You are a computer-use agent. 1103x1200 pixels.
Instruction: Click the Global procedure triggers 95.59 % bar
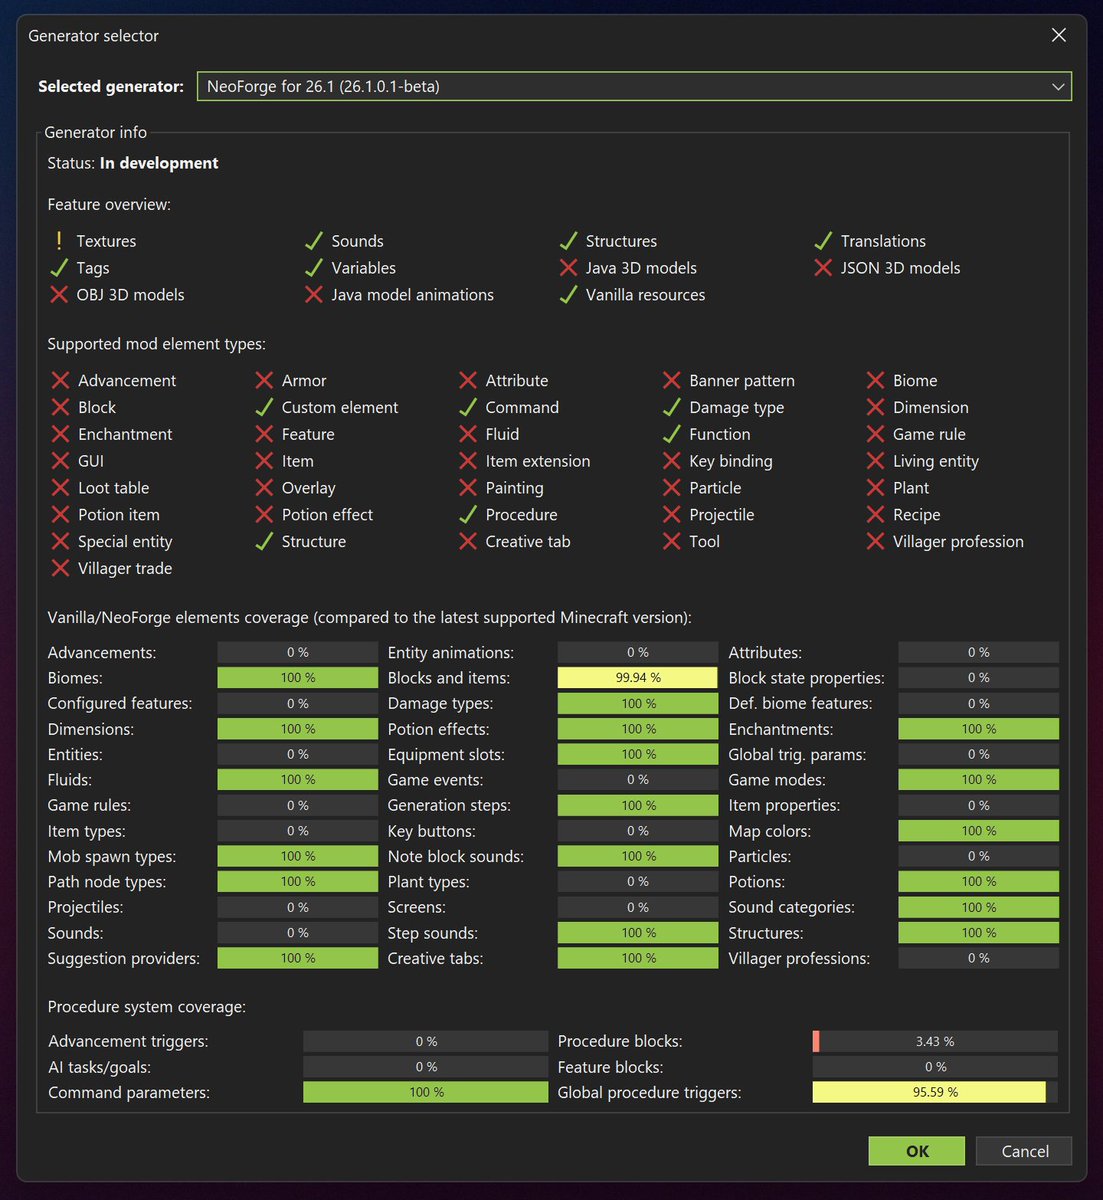pos(935,1092)
